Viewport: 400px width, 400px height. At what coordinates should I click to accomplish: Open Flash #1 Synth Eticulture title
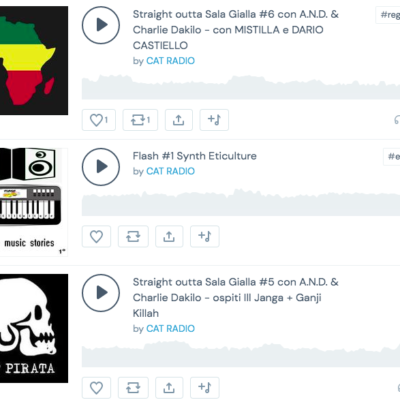point(195,156)
